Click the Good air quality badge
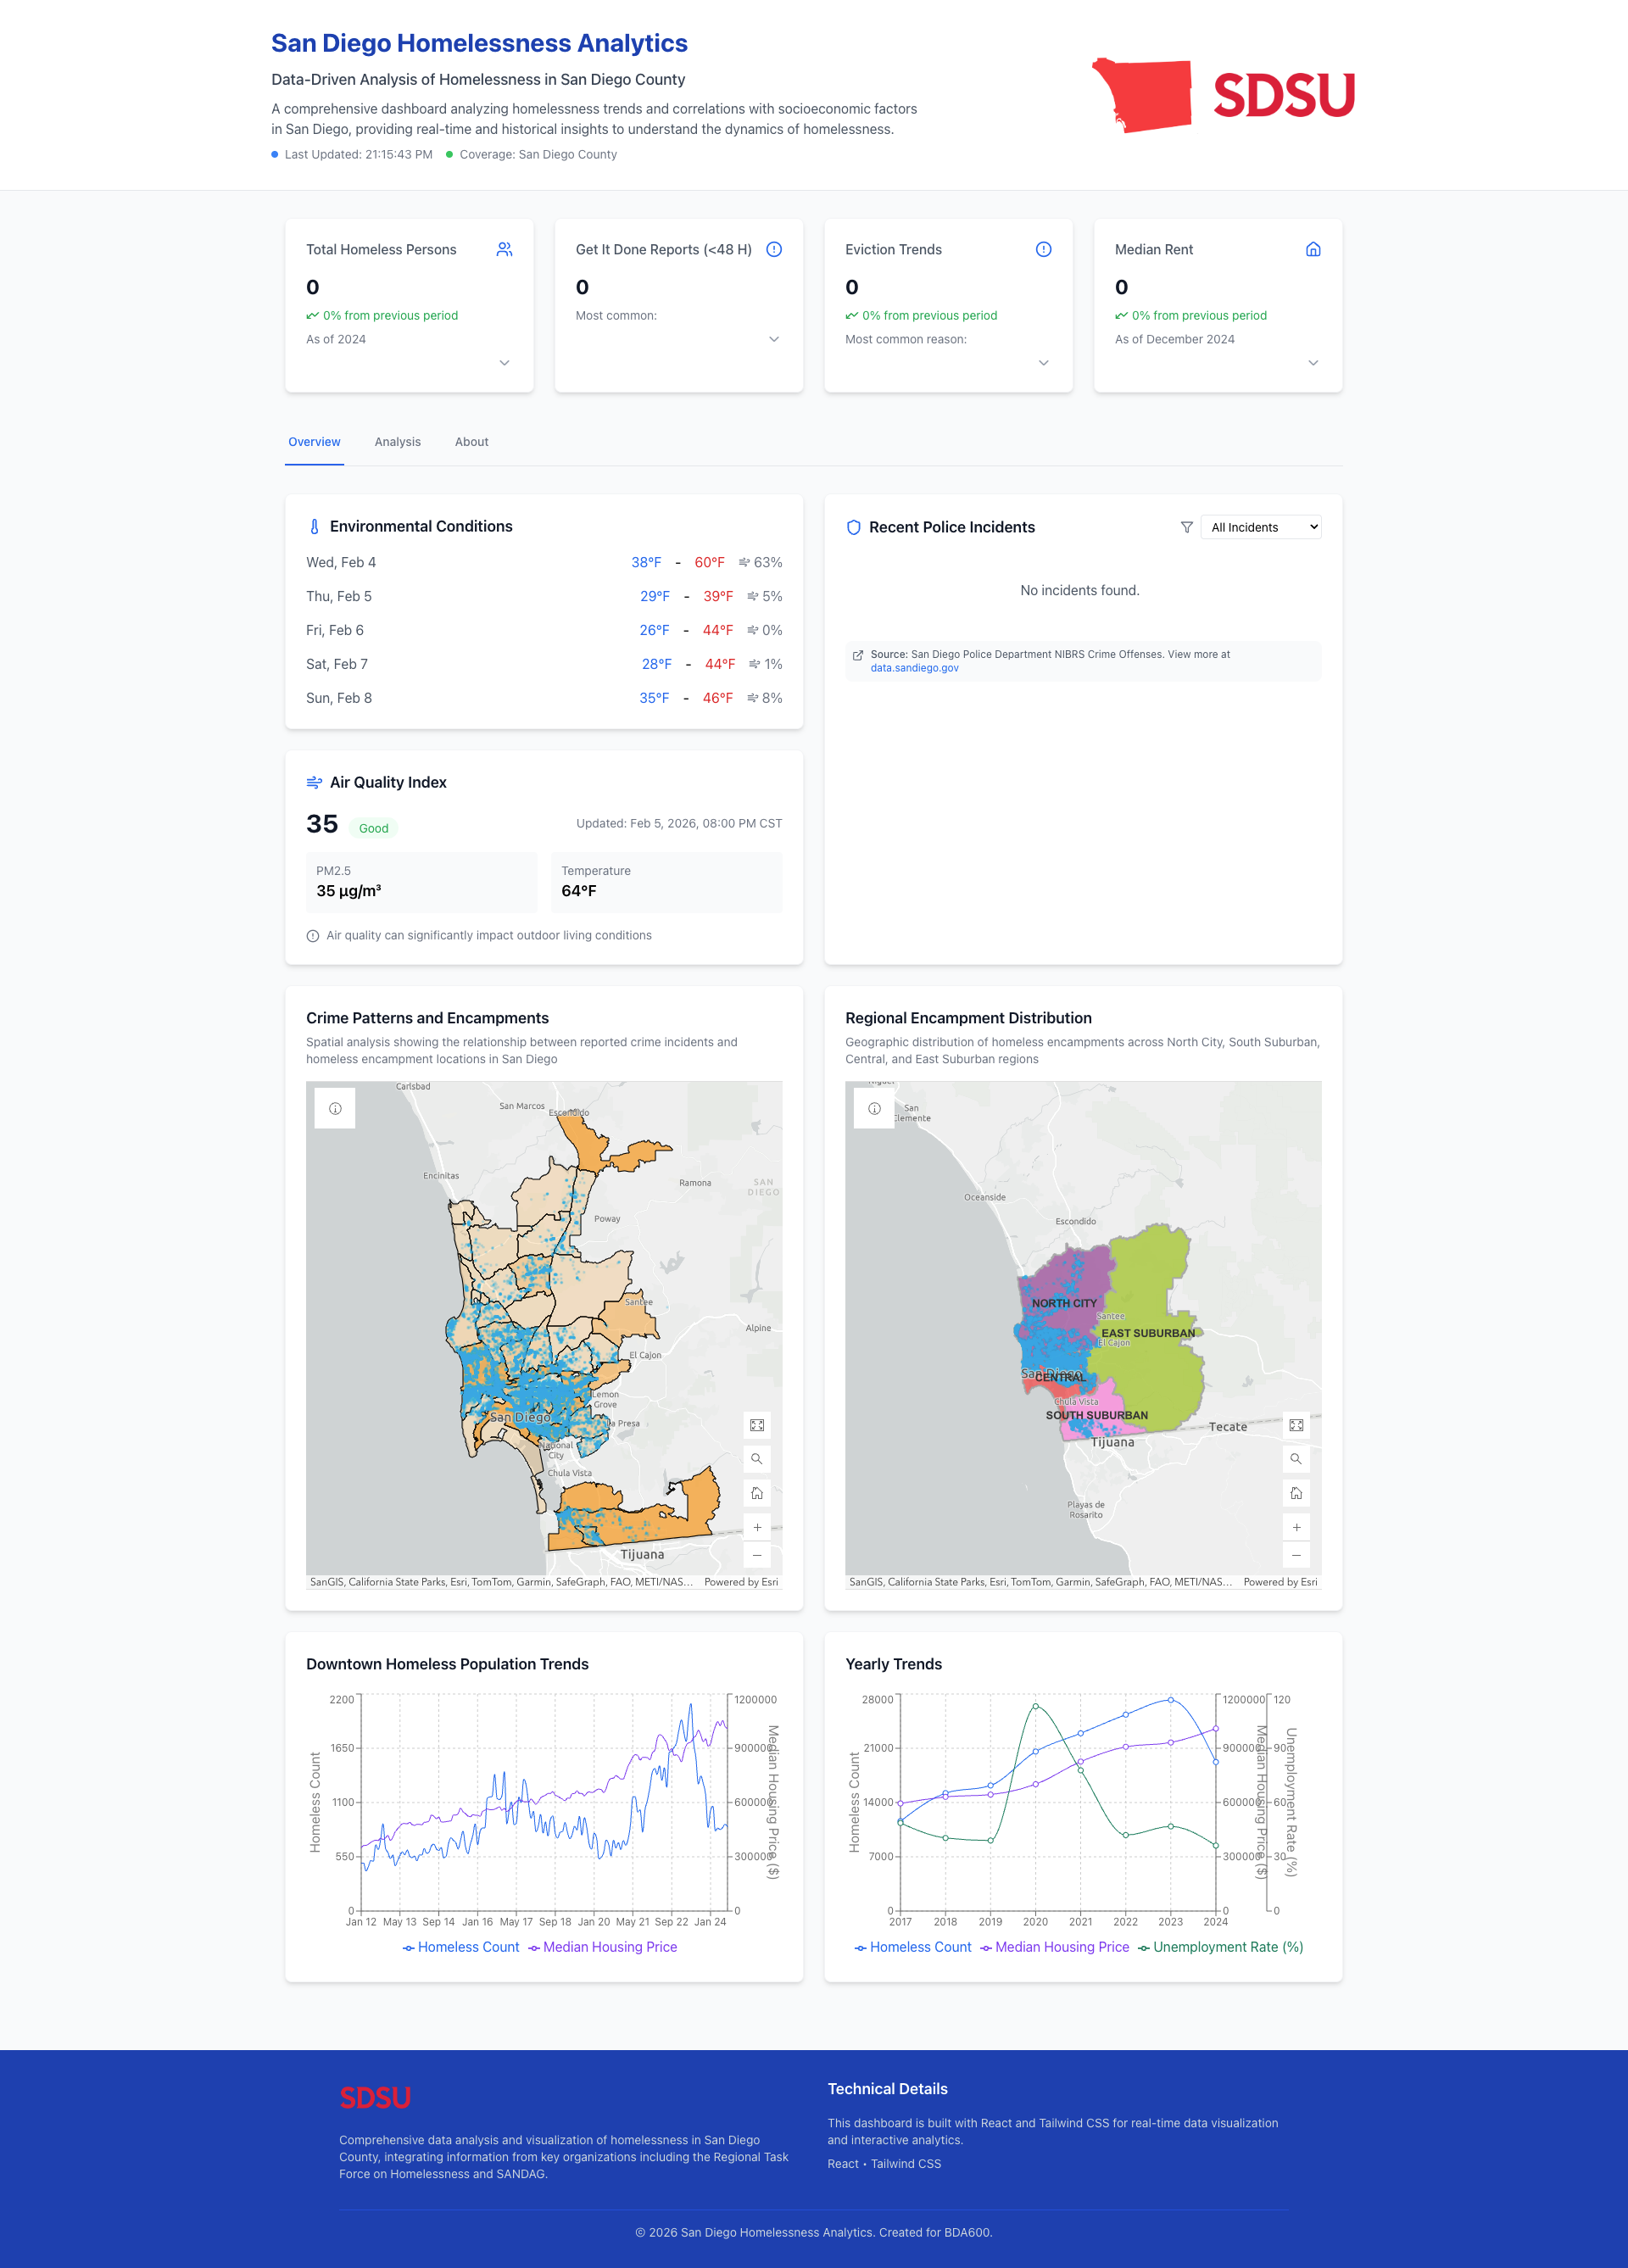 tap(373, 828)
